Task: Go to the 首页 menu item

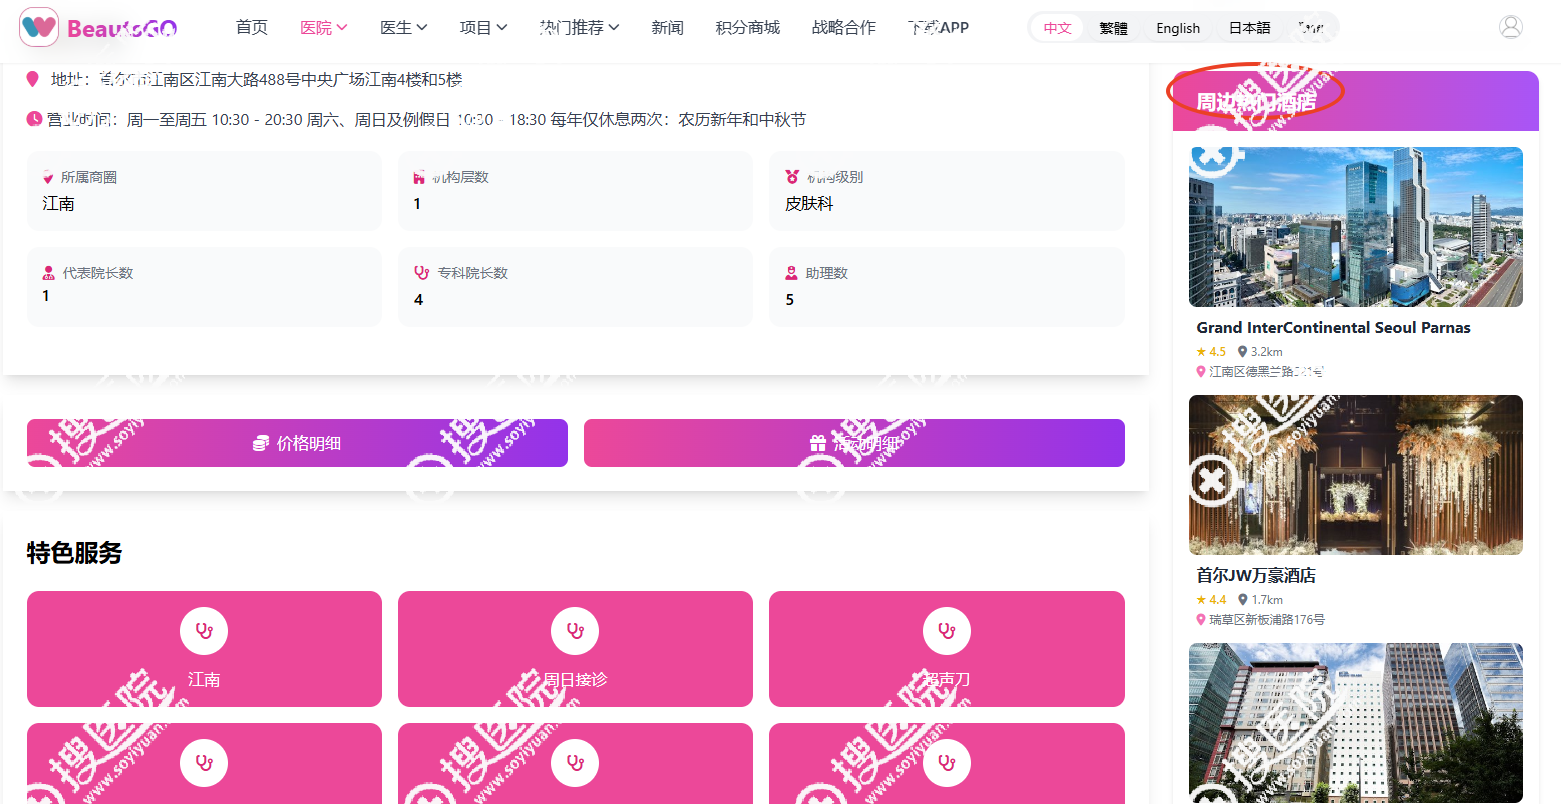Action: (252, 28)
